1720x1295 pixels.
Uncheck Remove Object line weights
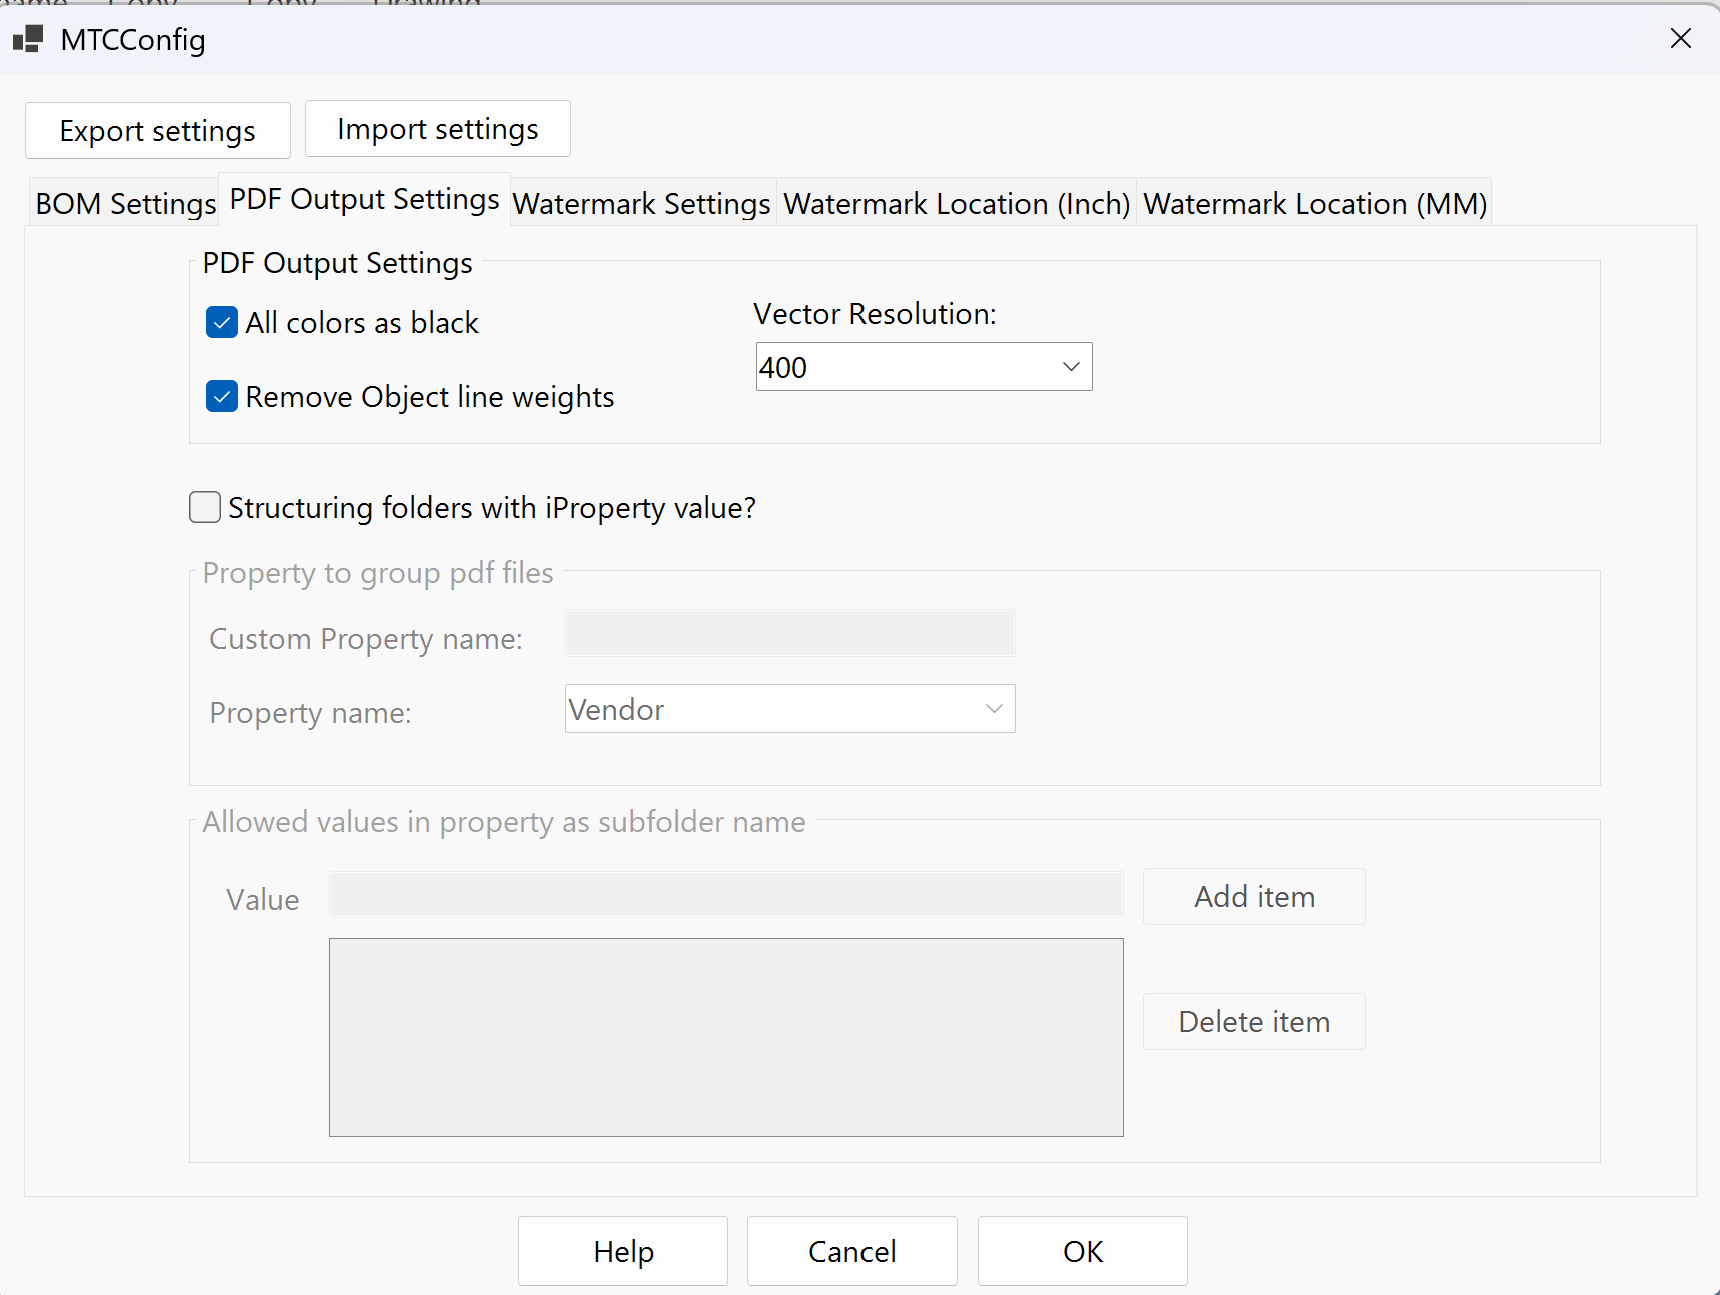[222, 396]
